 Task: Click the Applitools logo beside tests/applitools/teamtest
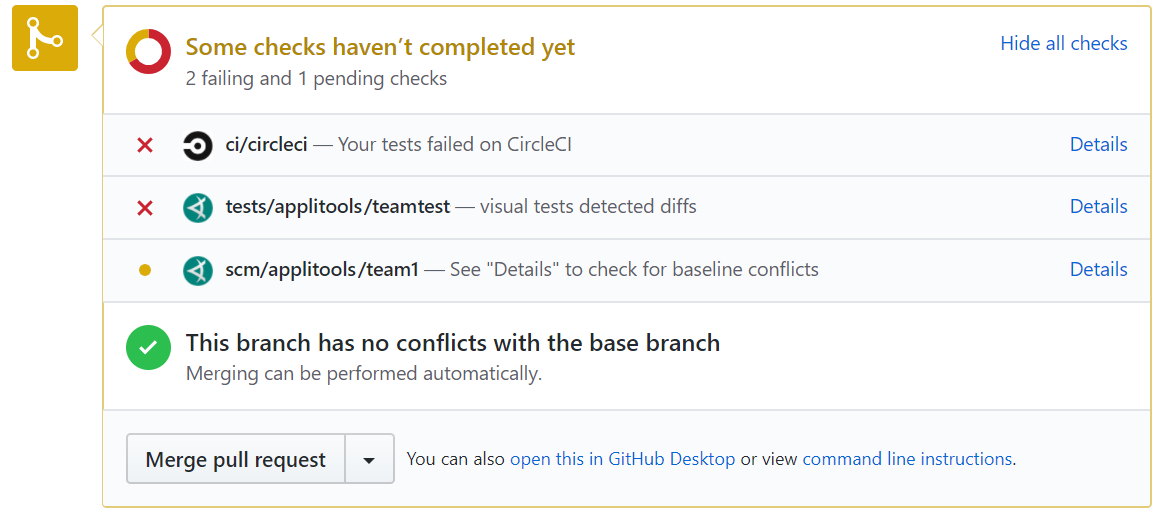click(198, 208)
